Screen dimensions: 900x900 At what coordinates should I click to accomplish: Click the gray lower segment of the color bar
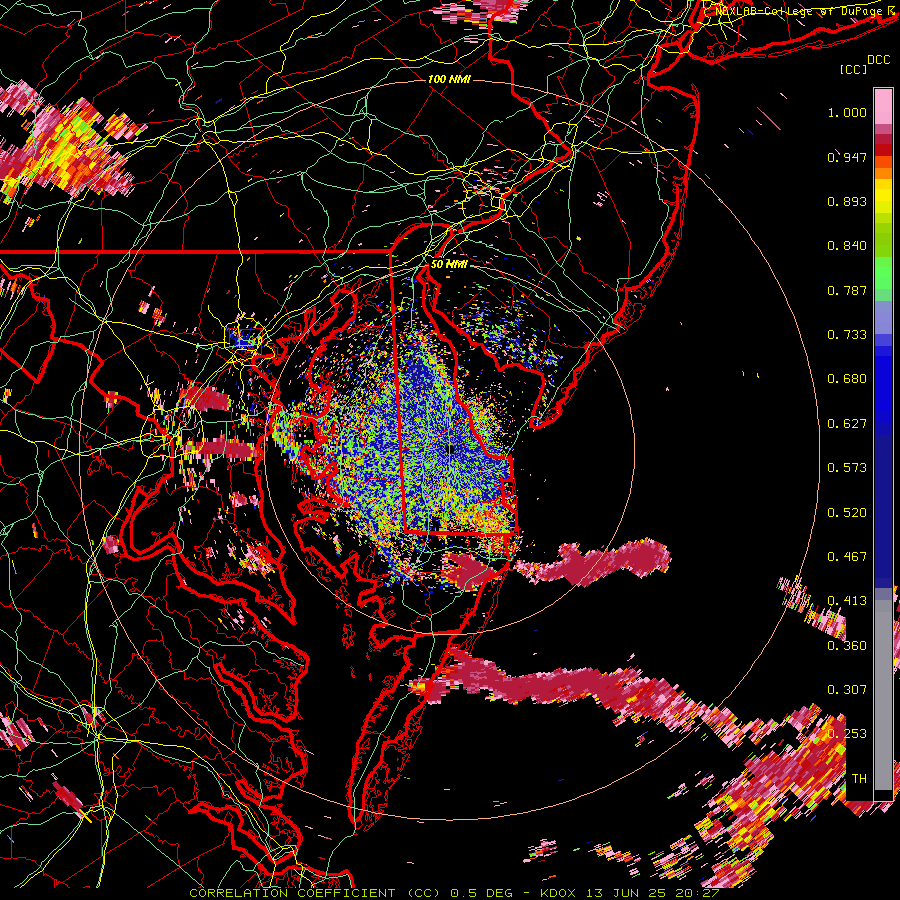pyautogui.click(x=883, y=695)
